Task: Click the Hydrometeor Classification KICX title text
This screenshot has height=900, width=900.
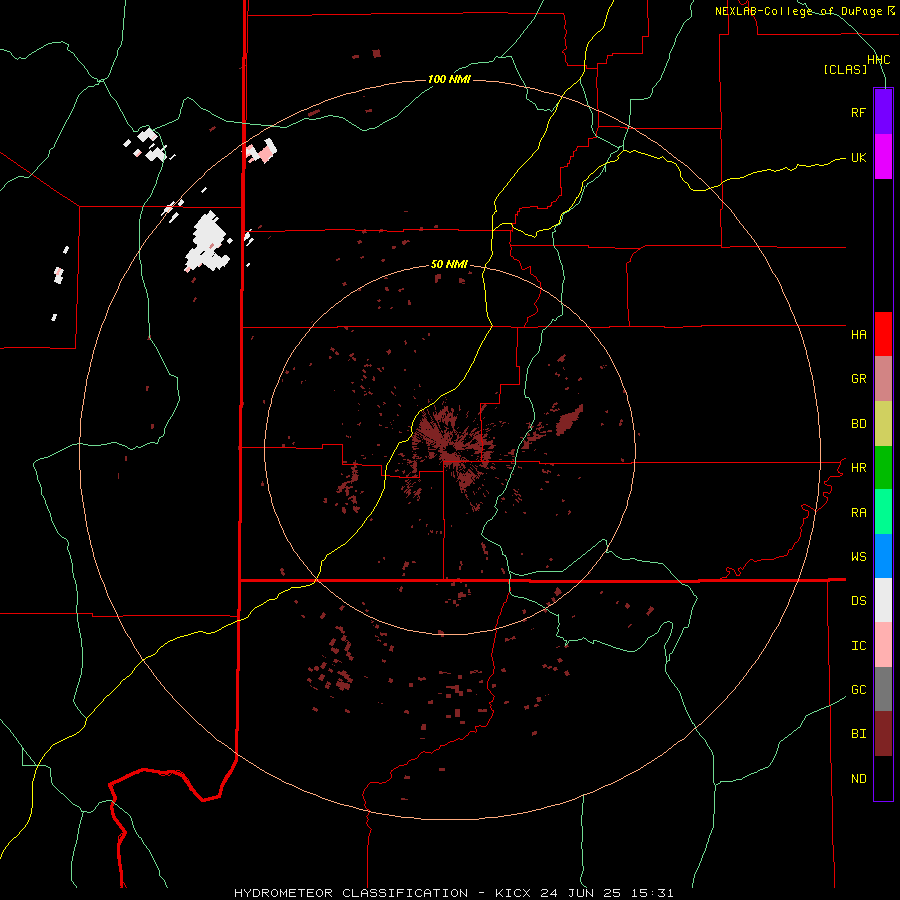Action: point(453,893)
